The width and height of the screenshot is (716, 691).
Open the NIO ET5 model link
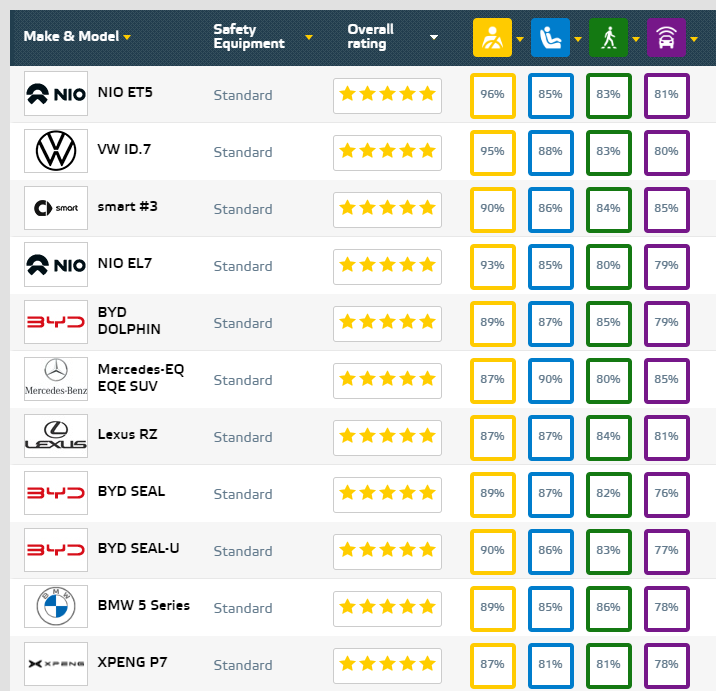(x=125, y=92)
